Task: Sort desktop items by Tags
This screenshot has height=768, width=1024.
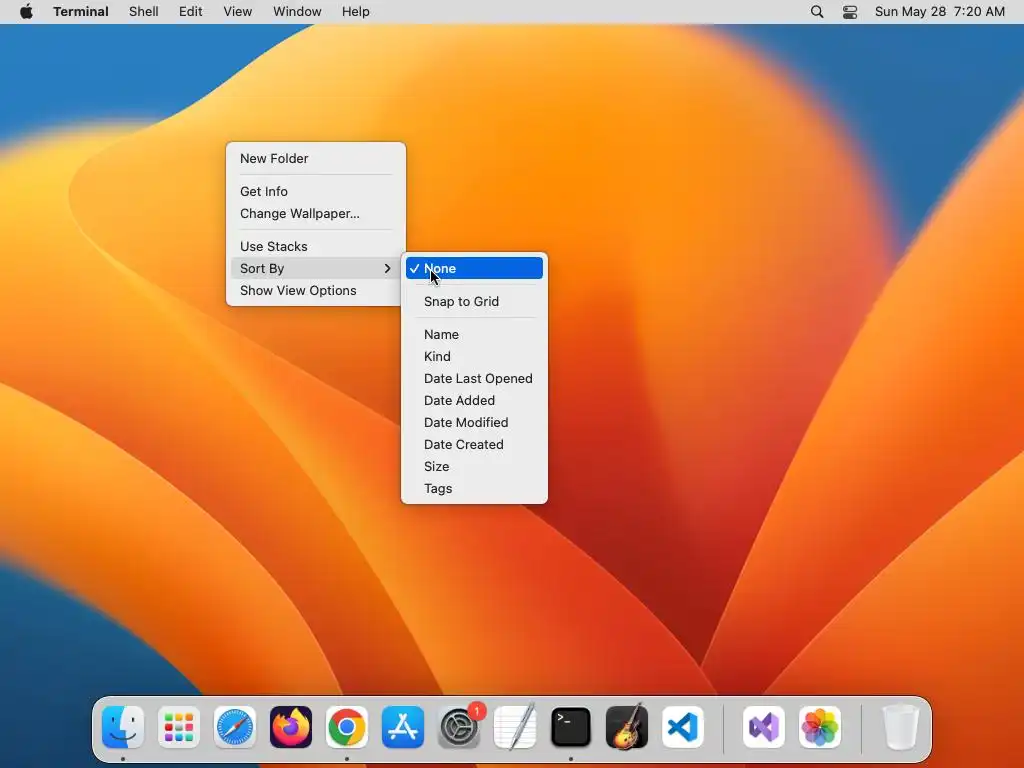Action: [x=474, y=488]
